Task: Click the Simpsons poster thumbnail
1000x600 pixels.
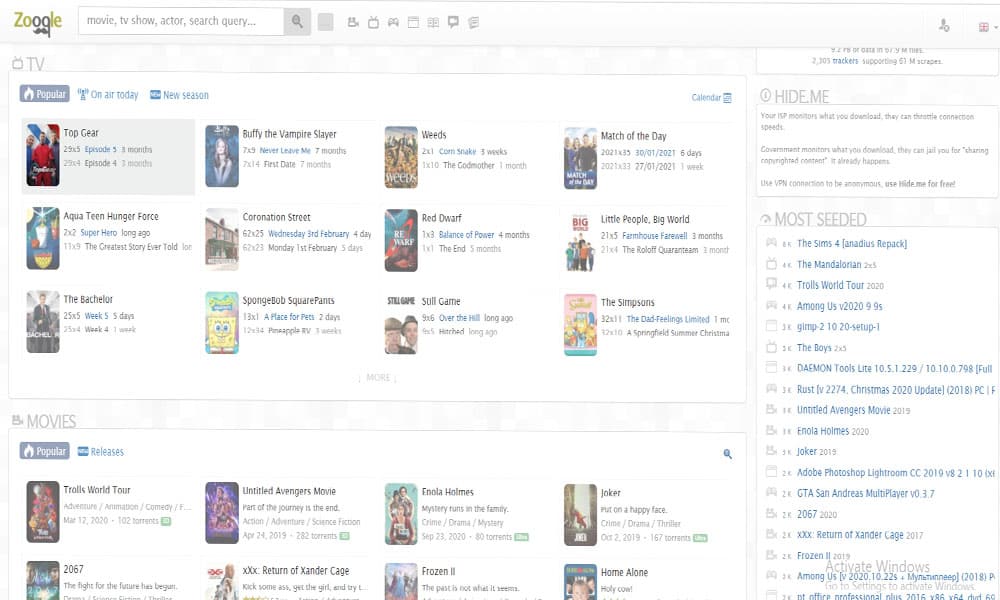Action: tap(580, 325)
